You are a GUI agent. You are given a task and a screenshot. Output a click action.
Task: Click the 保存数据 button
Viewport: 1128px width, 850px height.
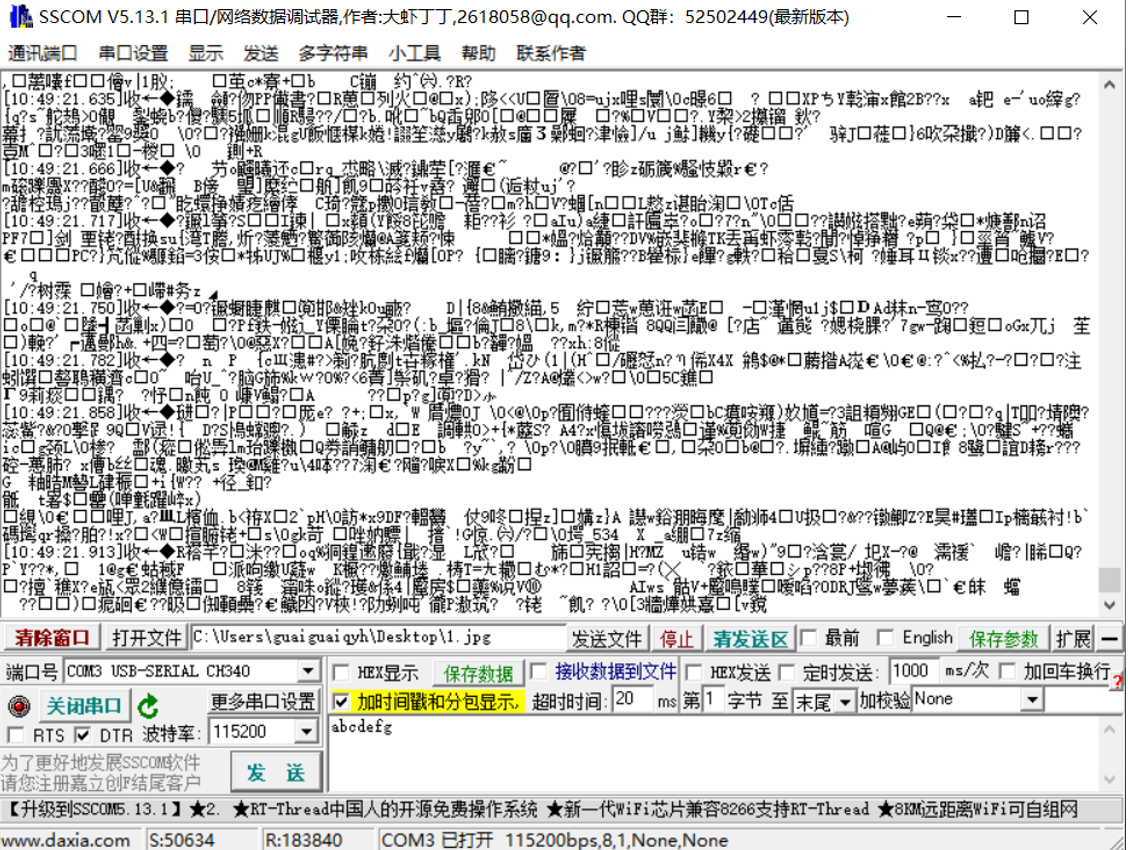click(x=478, y=673)
